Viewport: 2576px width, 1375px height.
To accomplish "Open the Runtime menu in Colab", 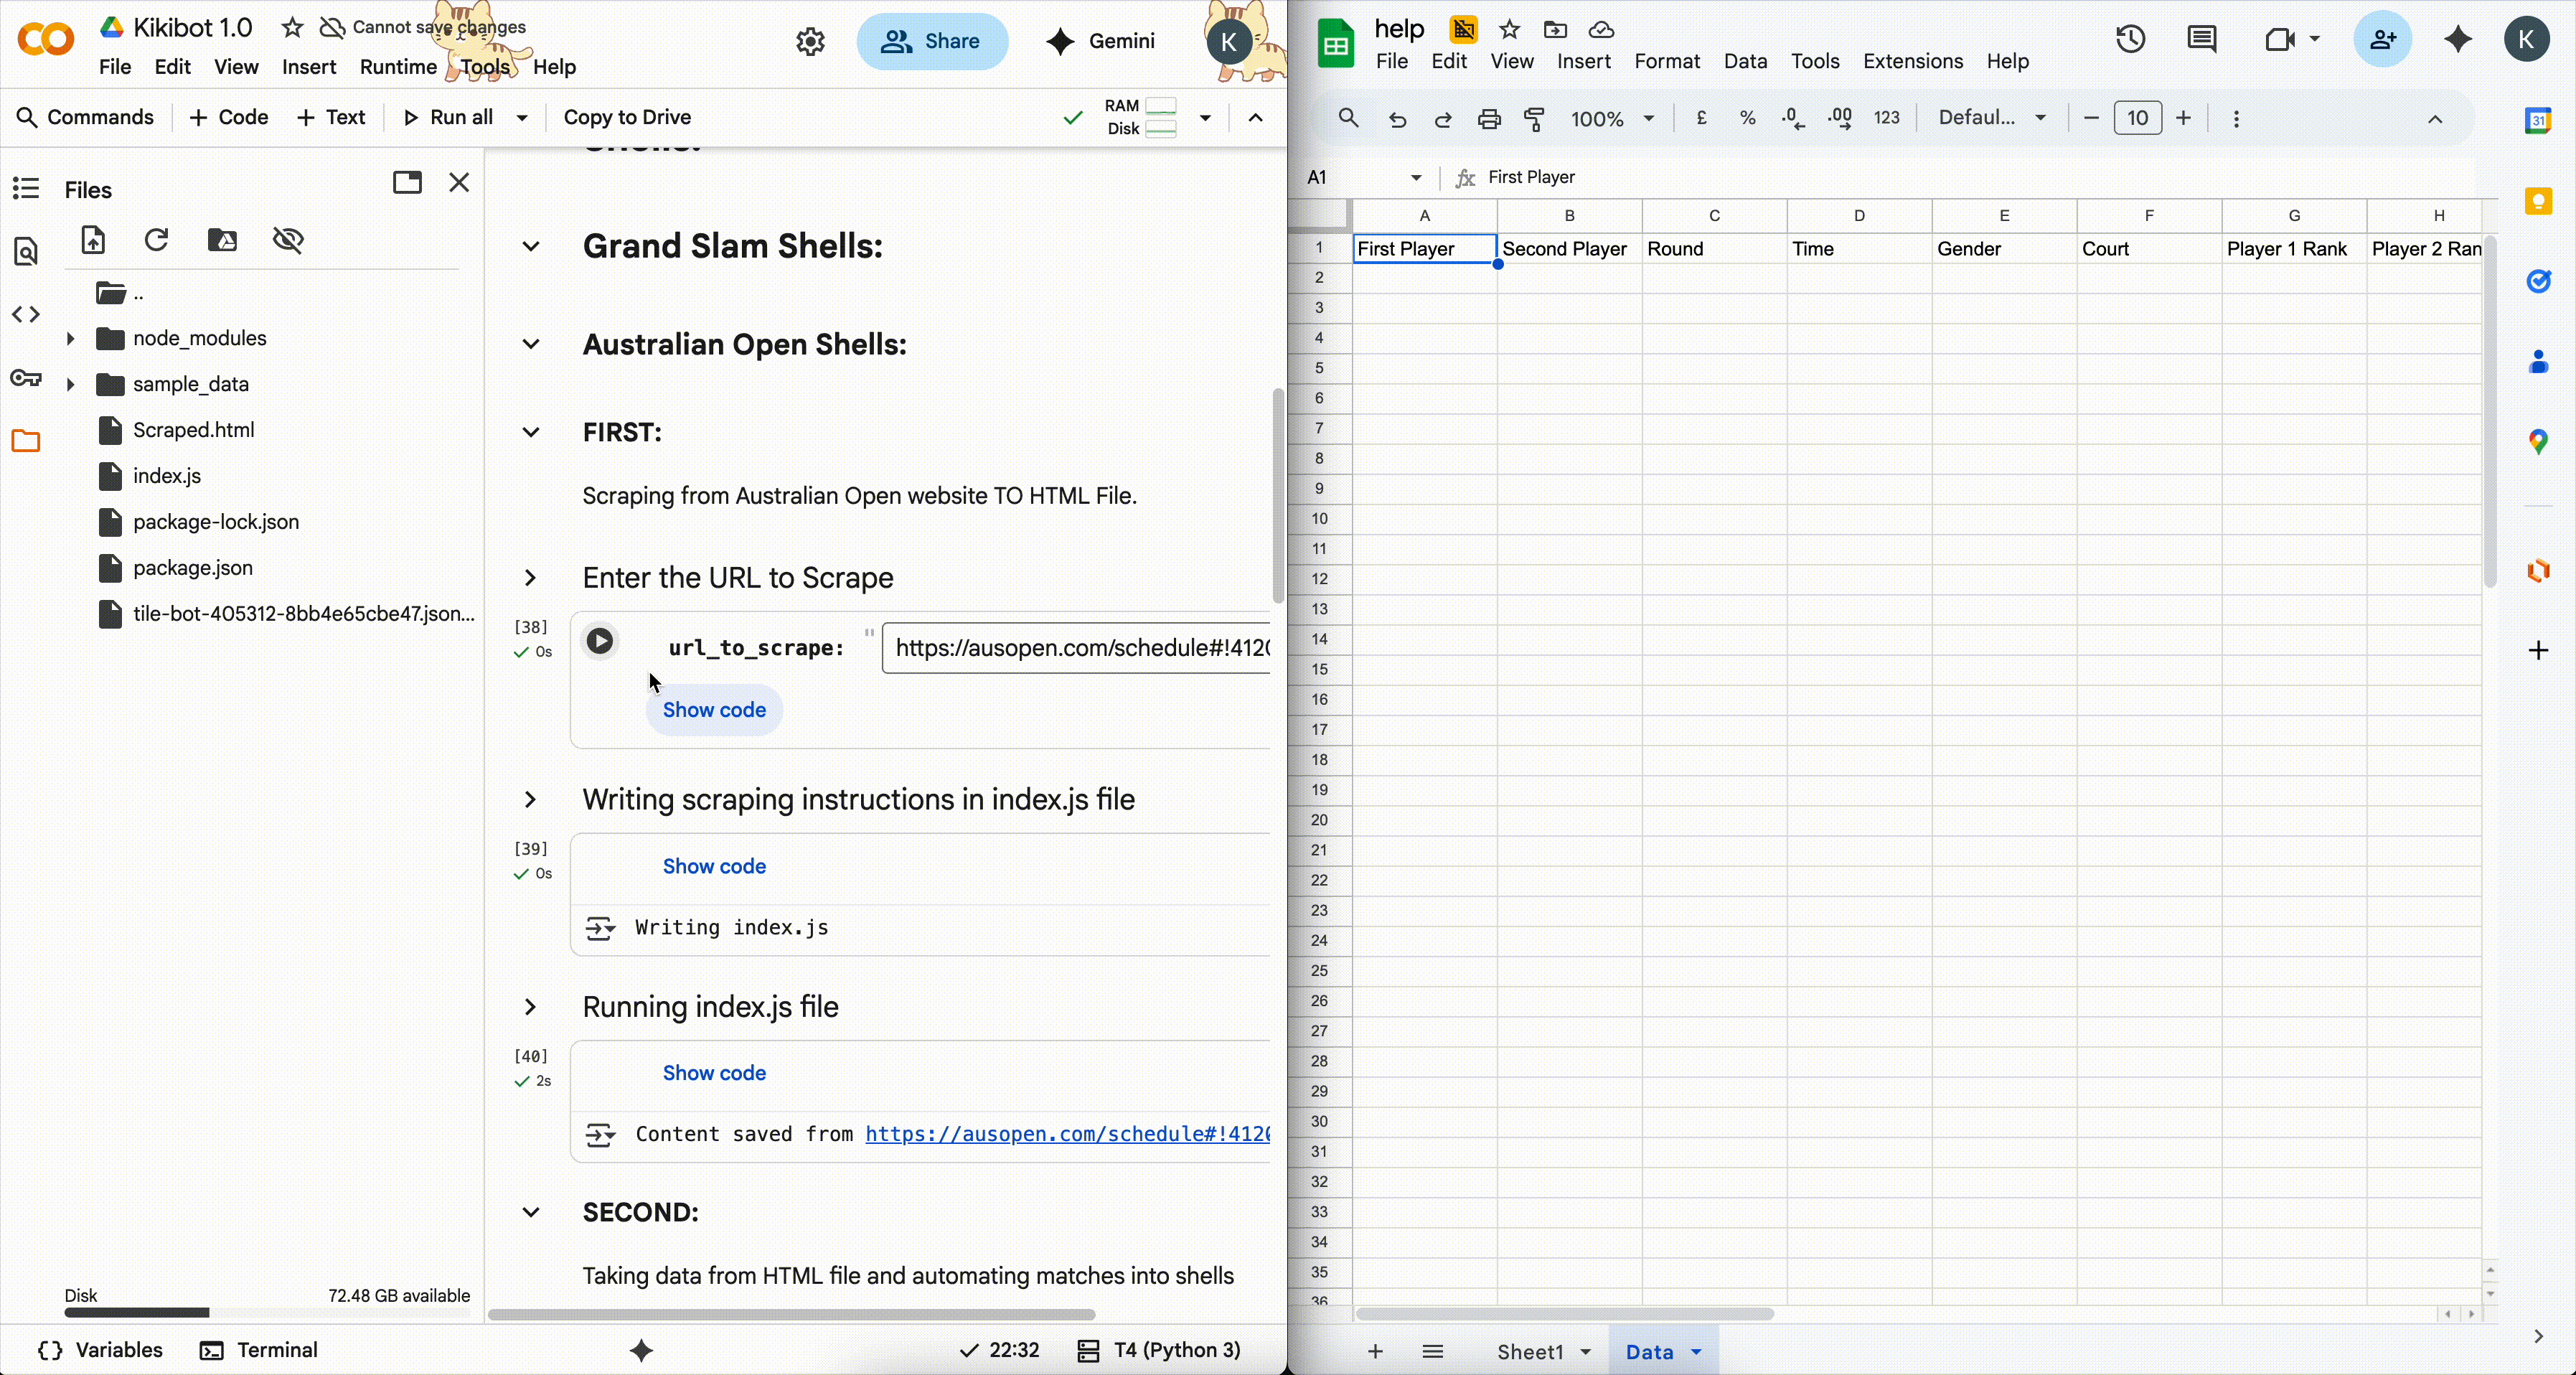I will coord(397,67).
